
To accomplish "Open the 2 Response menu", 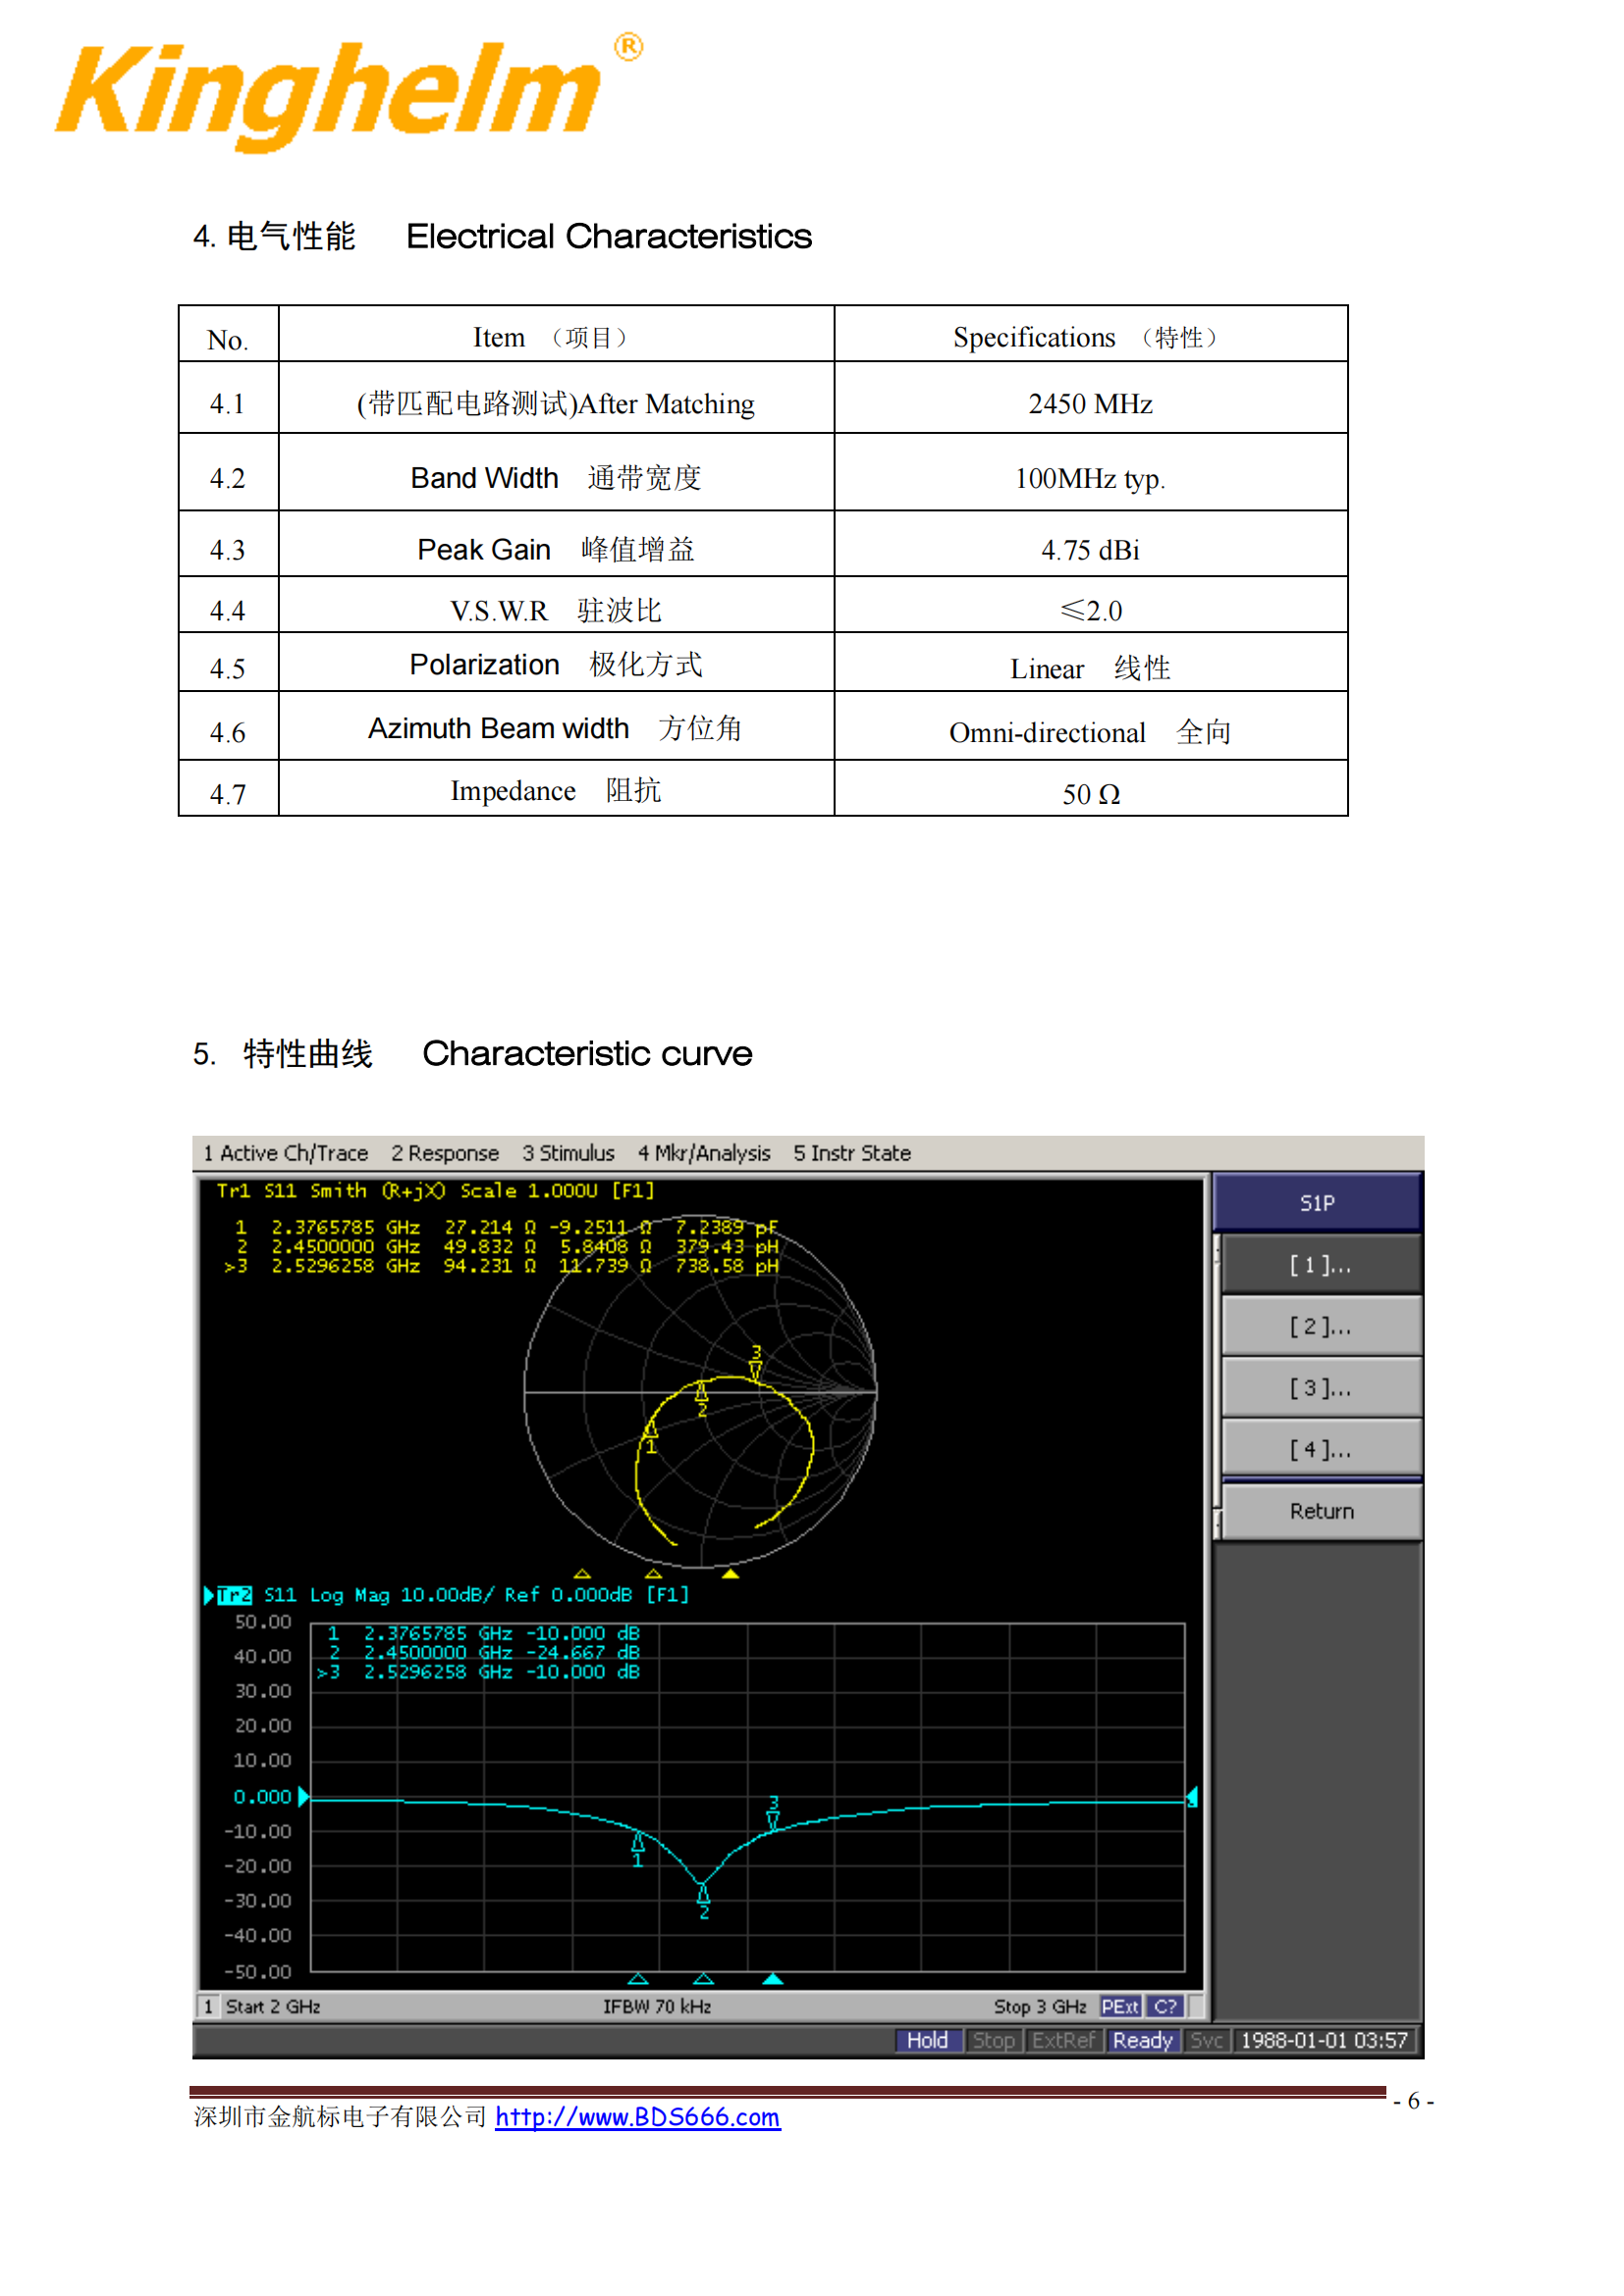I will coord(445,1153).
